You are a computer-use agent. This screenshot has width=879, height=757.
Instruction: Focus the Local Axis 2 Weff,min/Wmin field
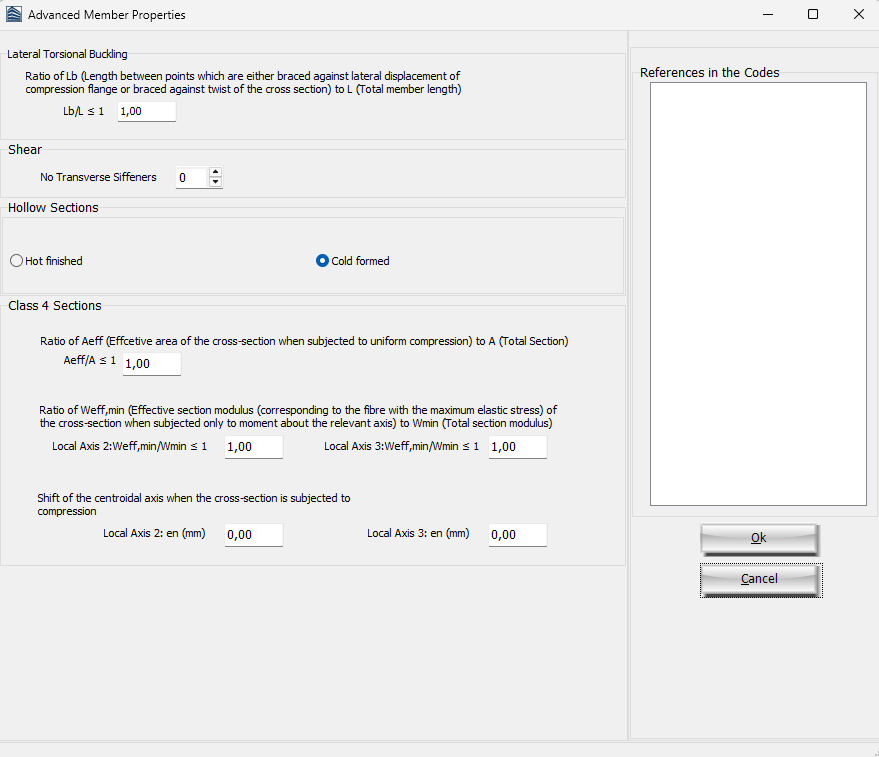[x=254, y=447]
